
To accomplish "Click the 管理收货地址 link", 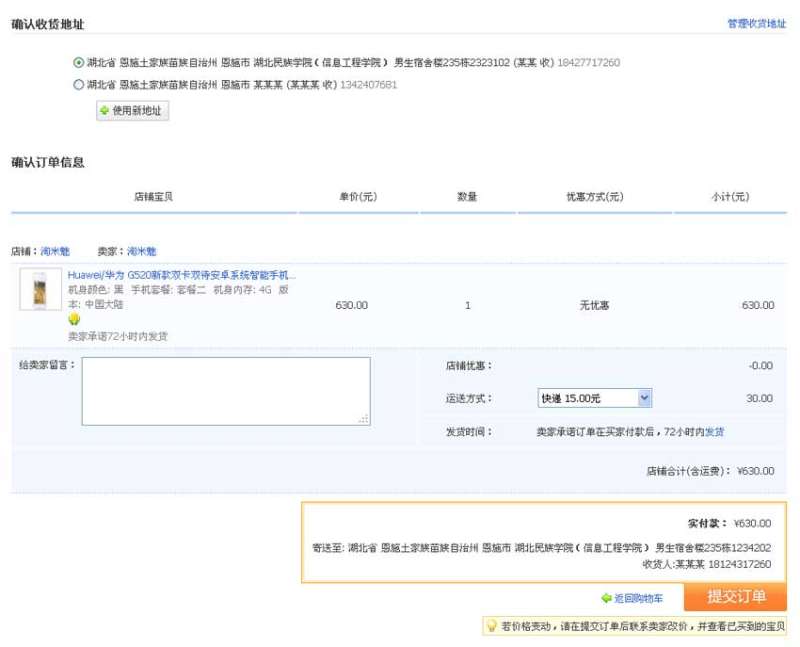I will click(756, 23).
